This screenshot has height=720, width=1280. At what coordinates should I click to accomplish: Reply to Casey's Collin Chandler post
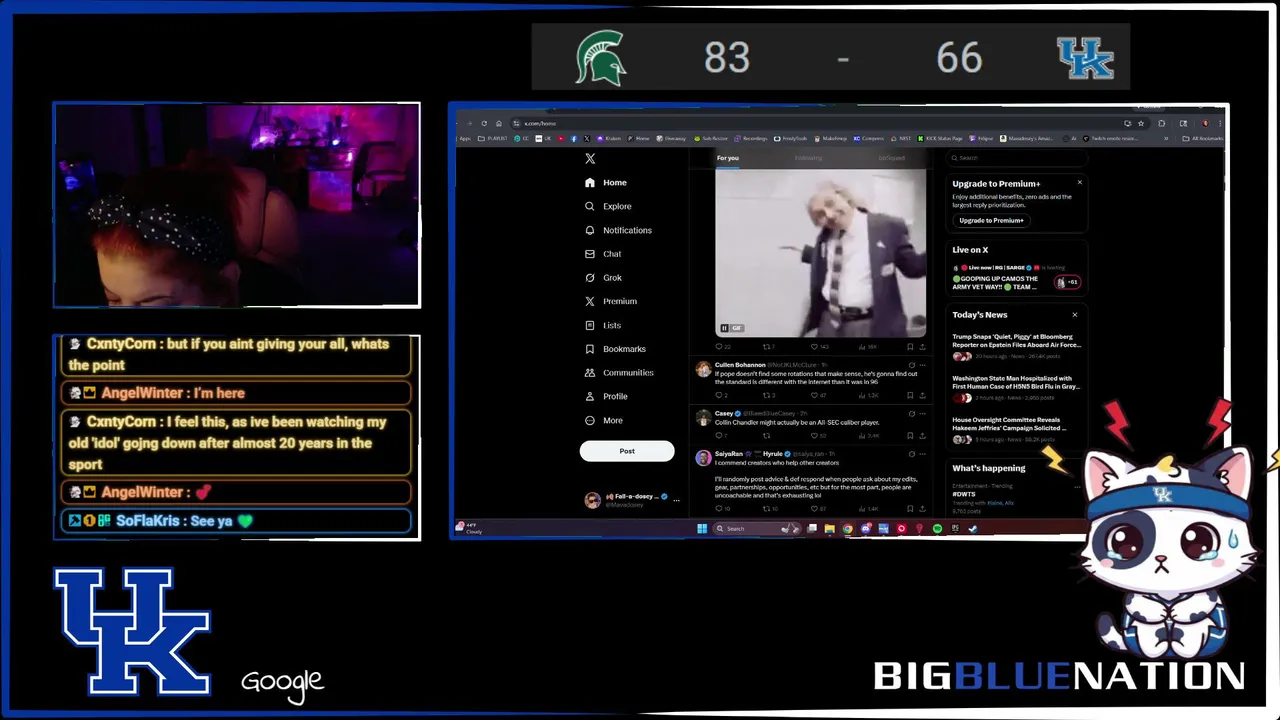719,436
